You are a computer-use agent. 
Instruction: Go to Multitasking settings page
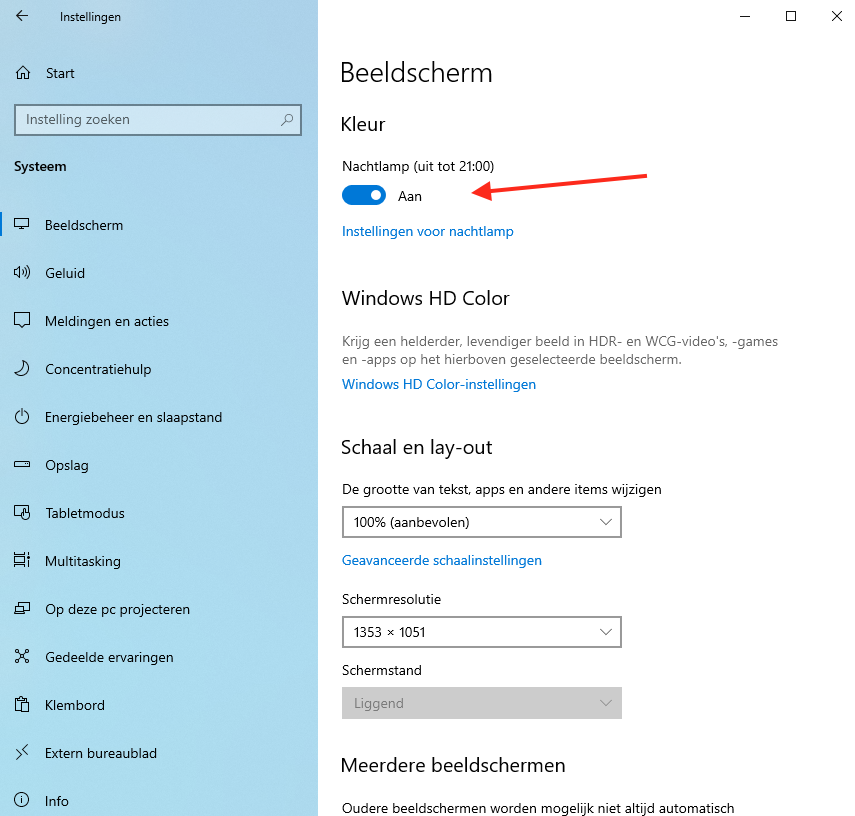point(83,561)
